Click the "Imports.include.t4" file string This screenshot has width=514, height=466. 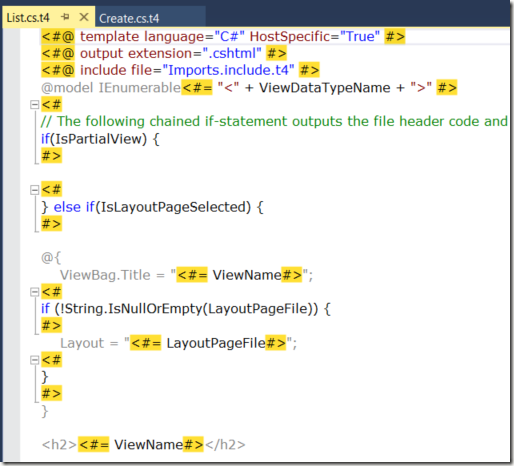pyautogui.click(x=228, y=70)
